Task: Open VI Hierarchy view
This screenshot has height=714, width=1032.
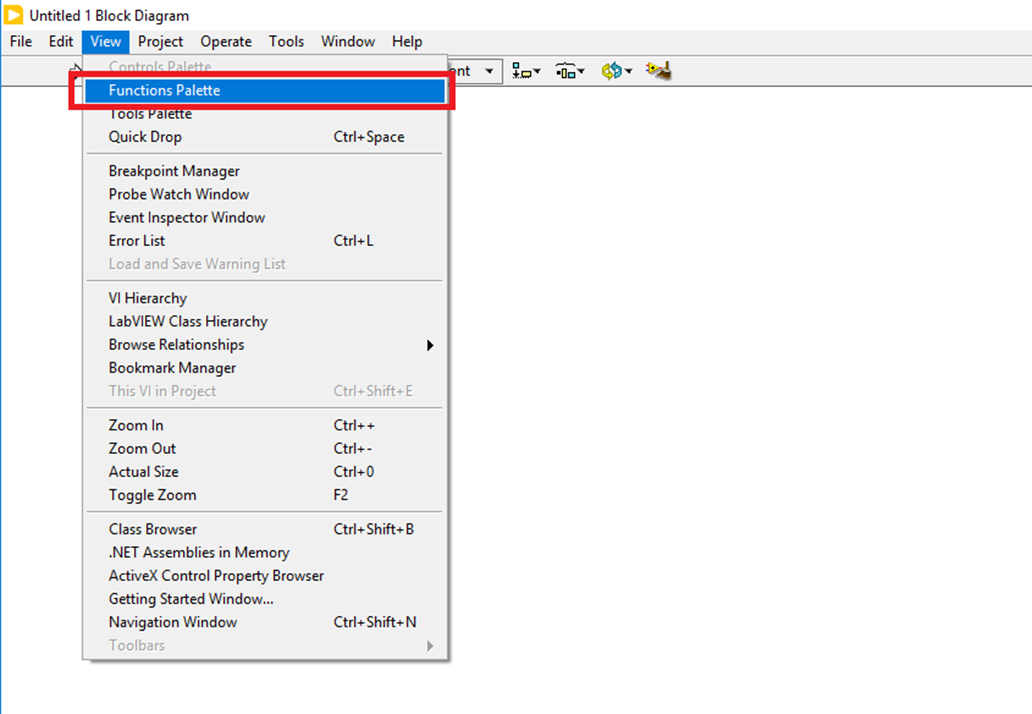Action: (x=147, y=298)
